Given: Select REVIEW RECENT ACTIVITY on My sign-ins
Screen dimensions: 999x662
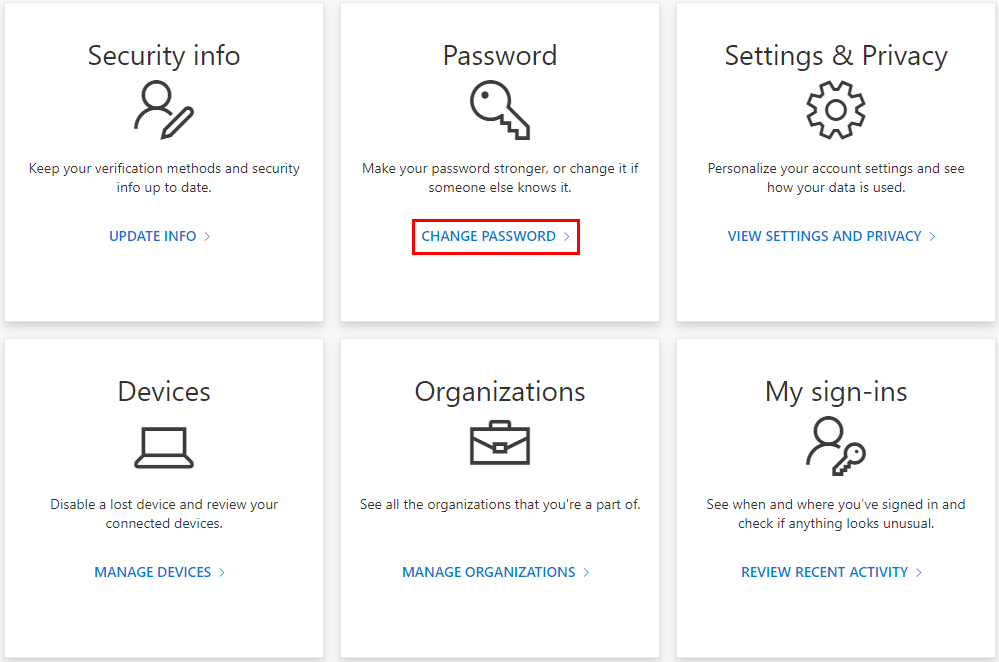Looking at the screenshot, I should 825,572.
